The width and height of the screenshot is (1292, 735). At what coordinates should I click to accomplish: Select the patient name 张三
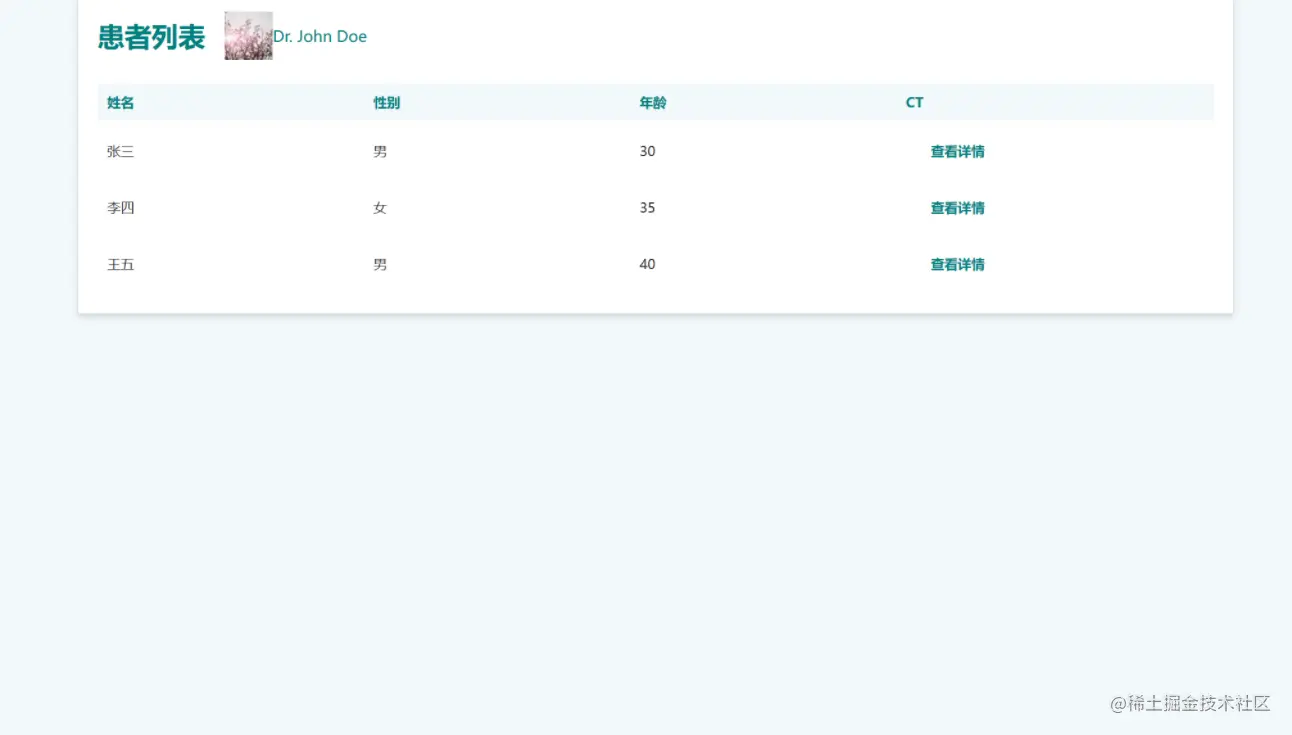tap(121, 152)
